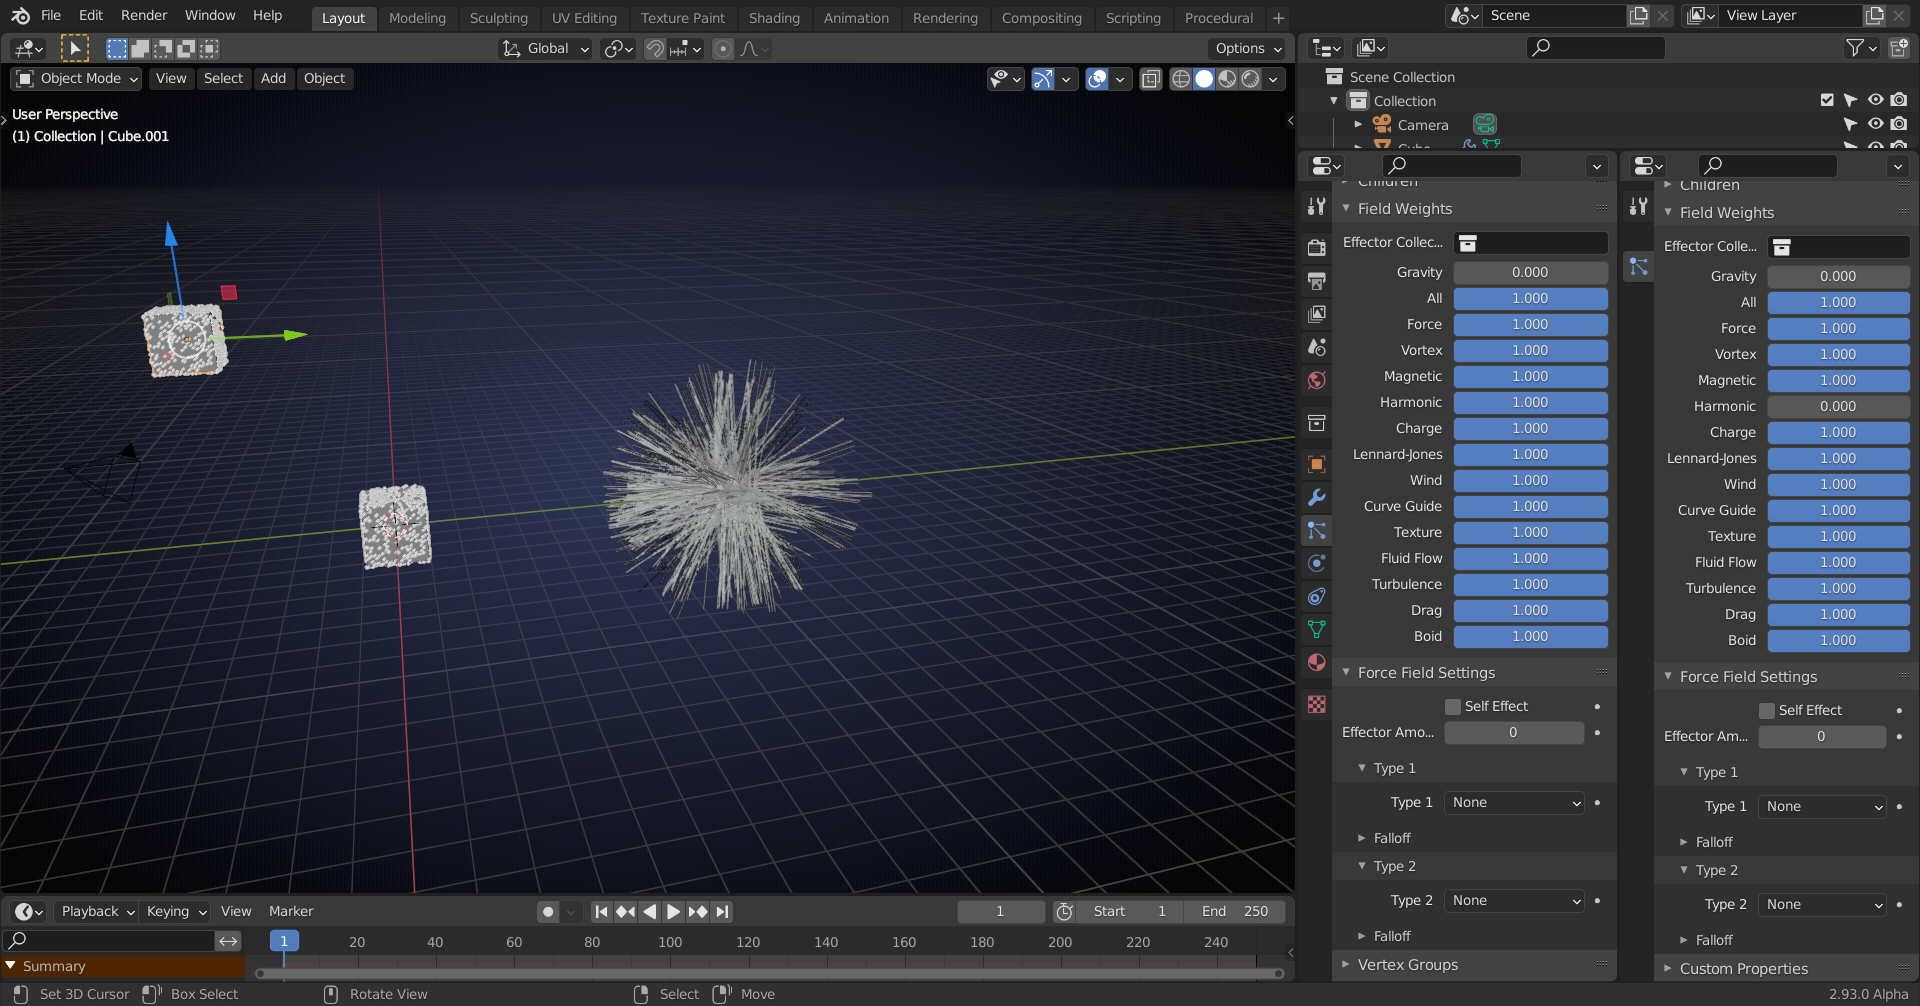Click the Options button in viewport
This screenshot has width=1920, height=1006.
click(x=1247, y=49)
